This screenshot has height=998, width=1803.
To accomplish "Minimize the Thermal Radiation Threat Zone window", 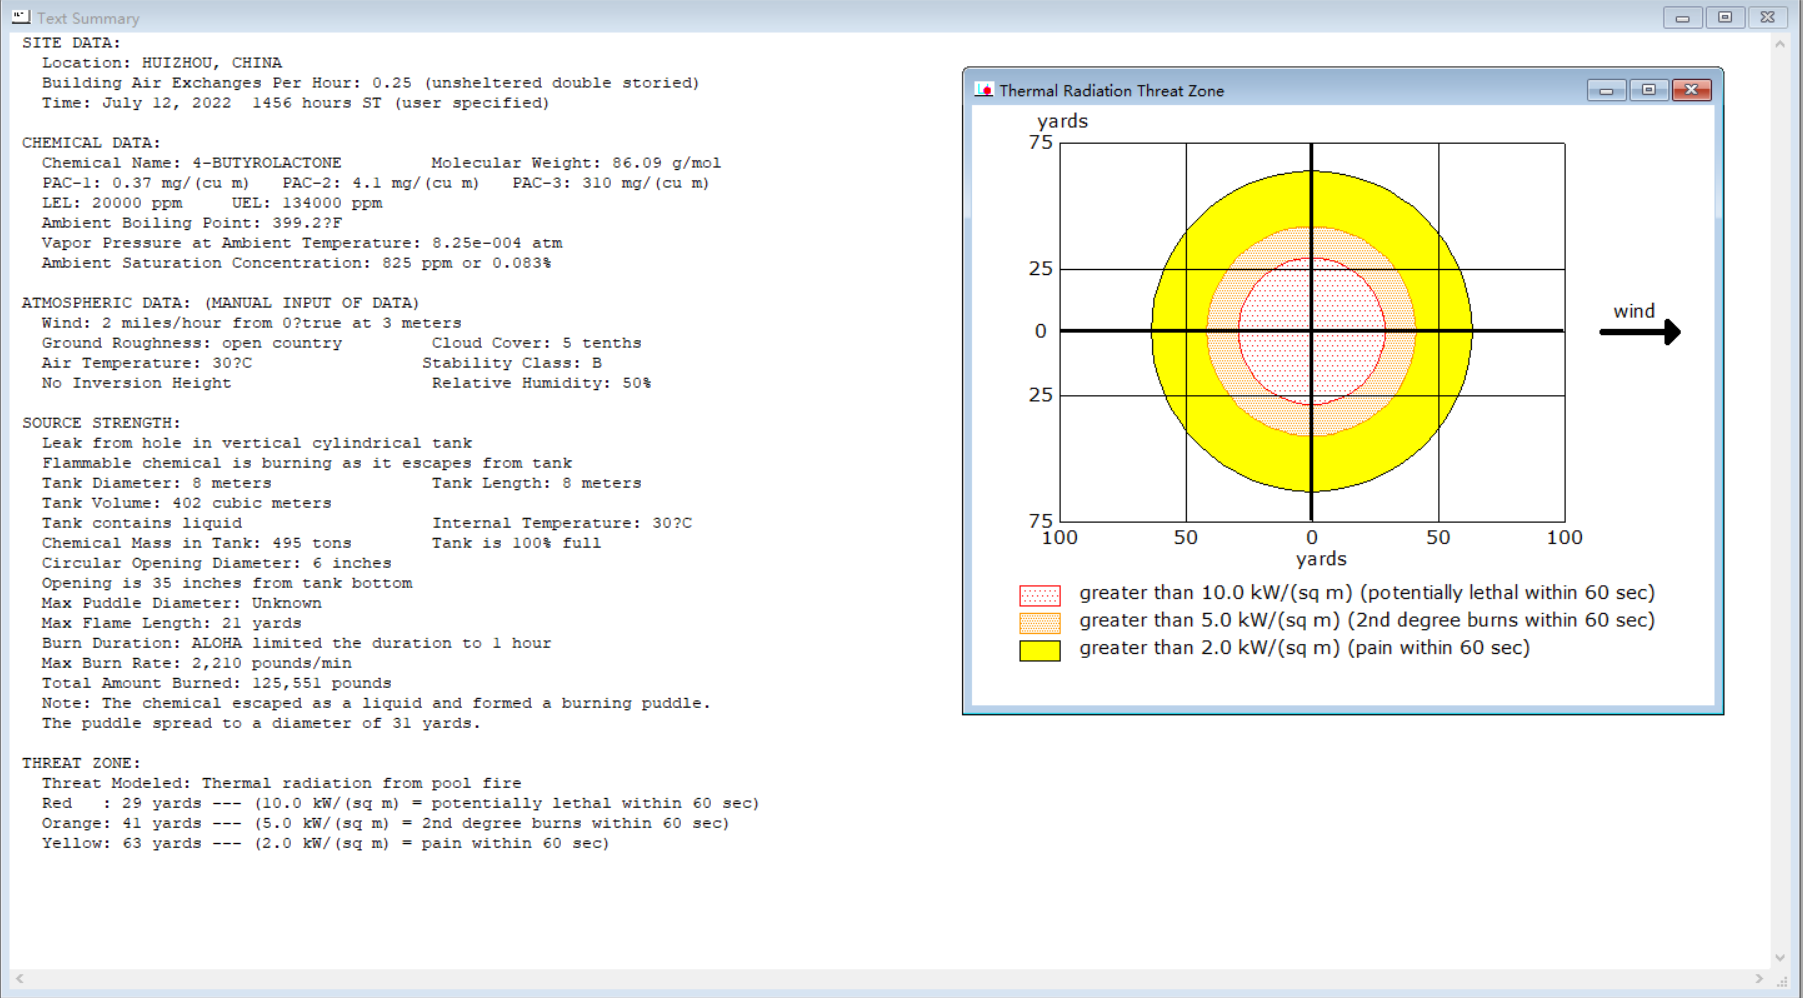I will [1606, 90].
